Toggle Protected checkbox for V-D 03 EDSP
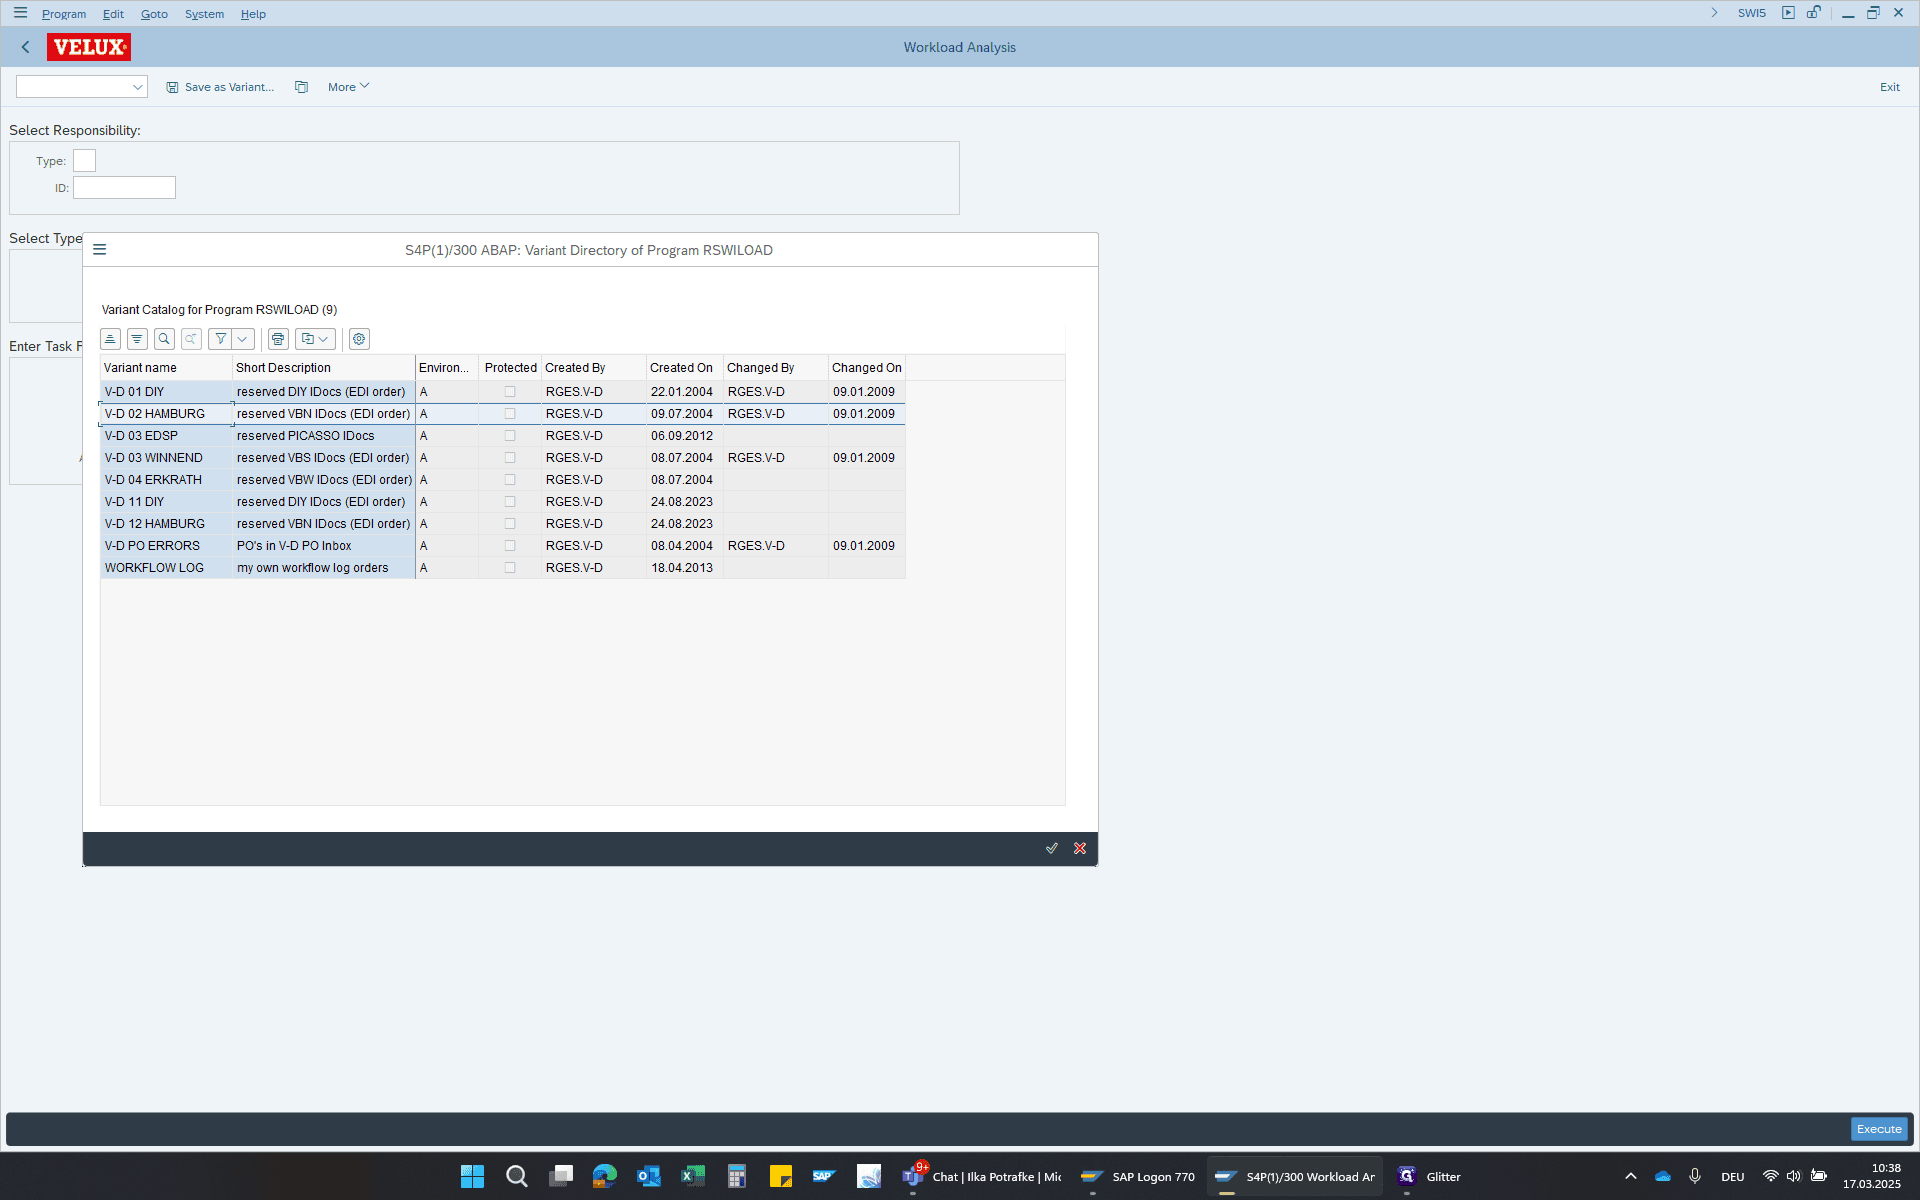 point(510,436)
